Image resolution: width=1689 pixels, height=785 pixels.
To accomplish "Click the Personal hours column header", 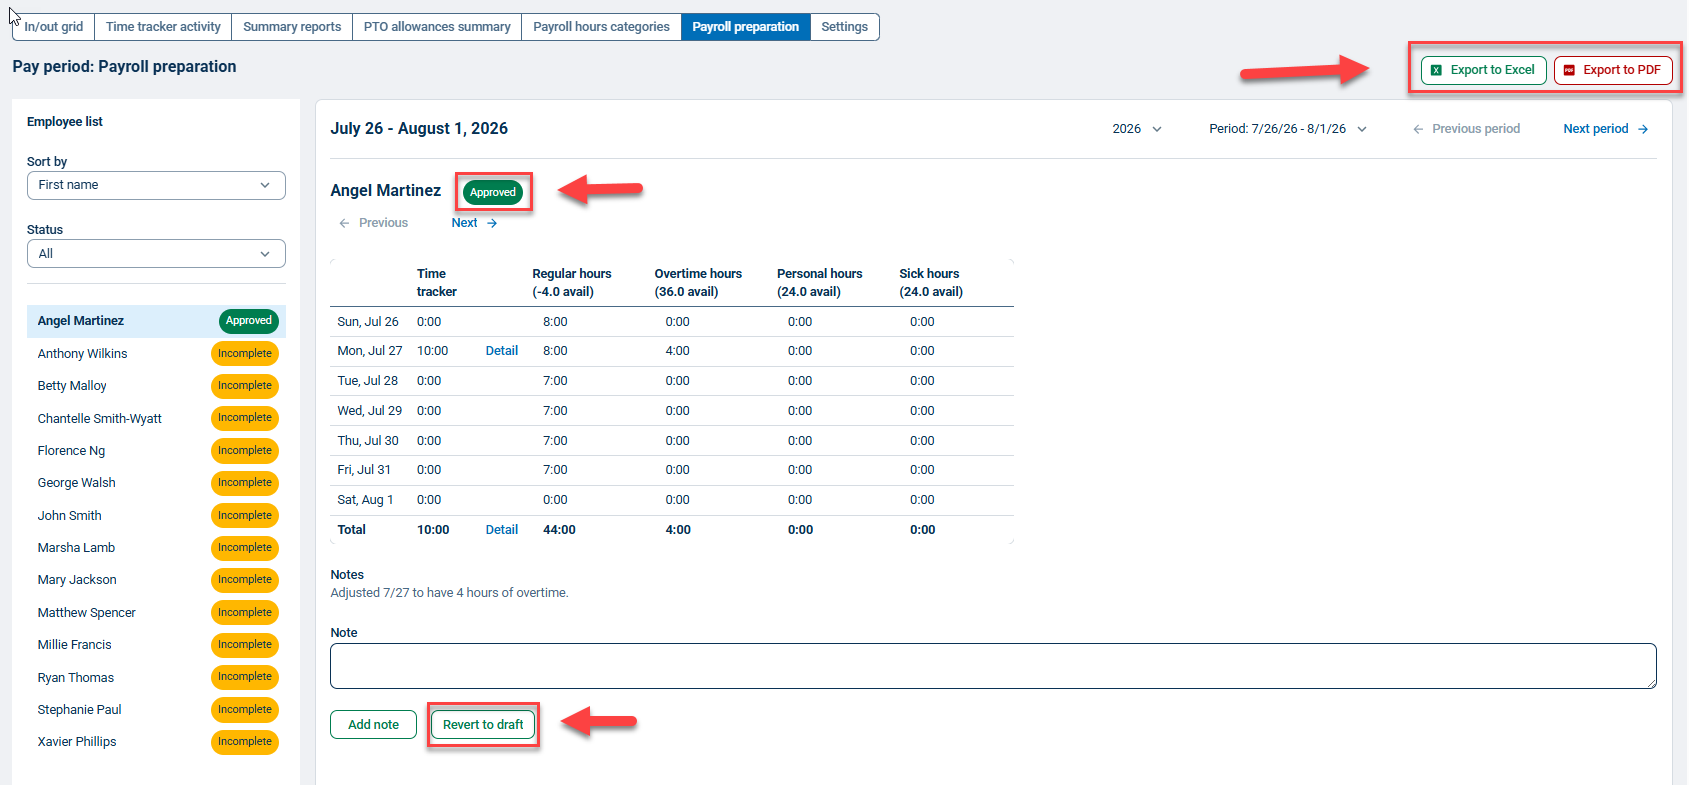I will coord(820,283).
